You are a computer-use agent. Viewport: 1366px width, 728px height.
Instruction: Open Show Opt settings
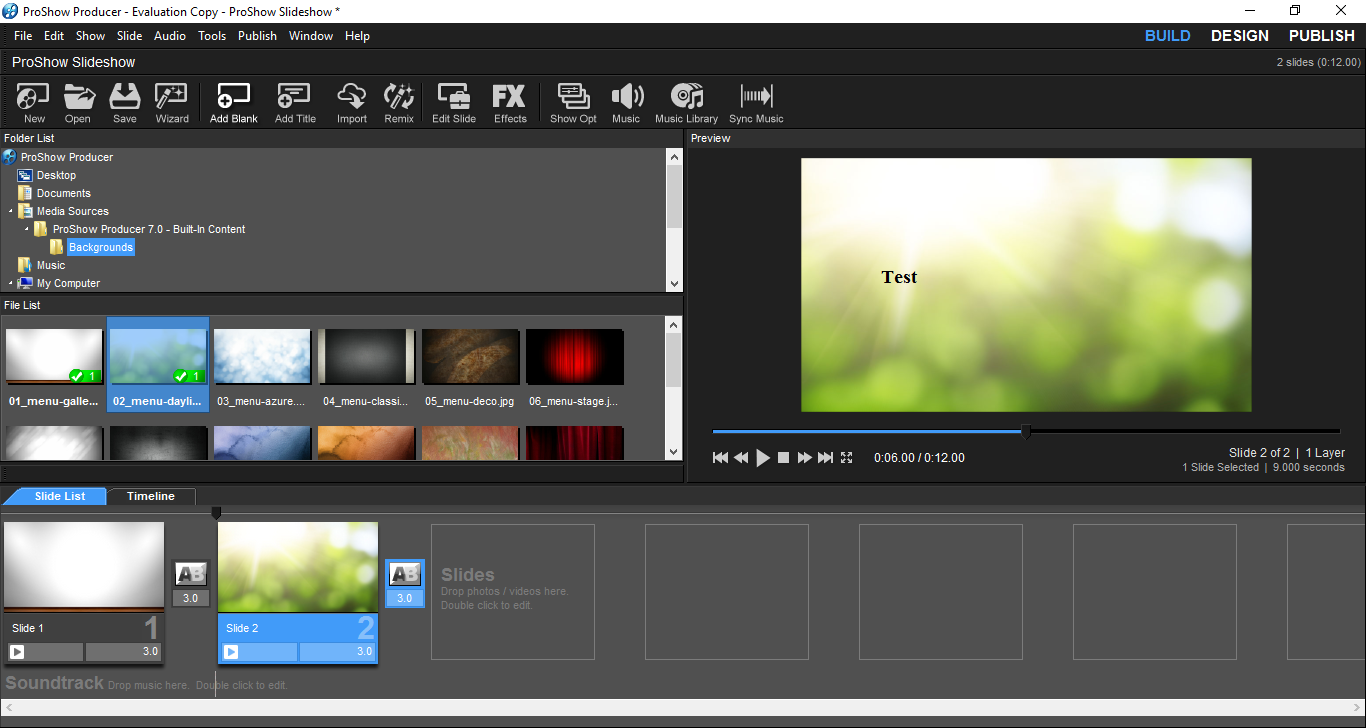(573, 103)
